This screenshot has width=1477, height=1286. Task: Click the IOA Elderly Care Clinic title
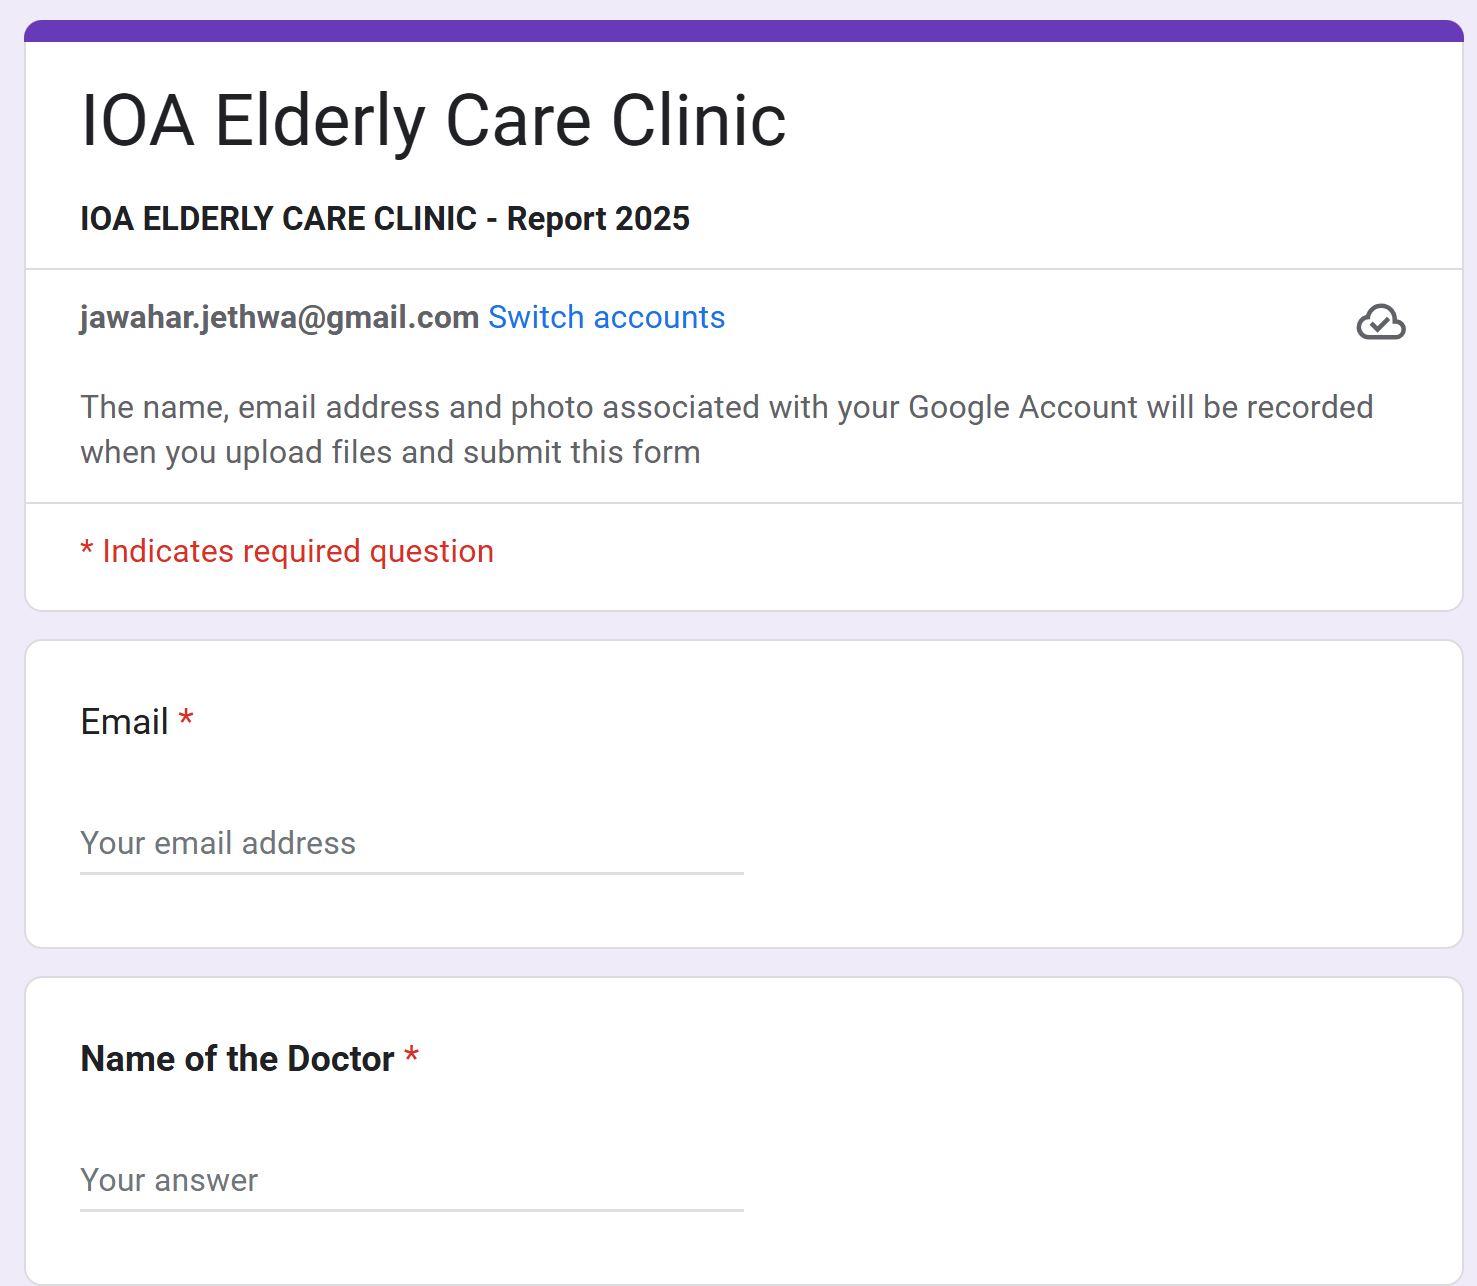tap(433, 121)
